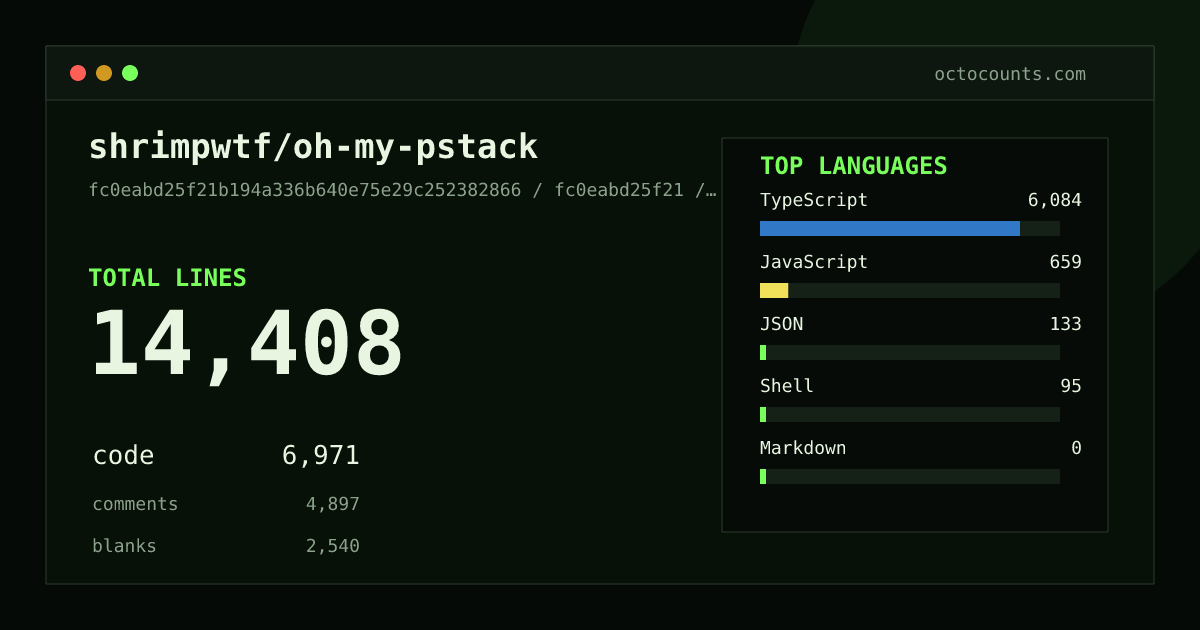Click the shrimpwtf/oh-my-pstack repository title
This screenshot has height=630, width=1200.
(x=313, y=147)
